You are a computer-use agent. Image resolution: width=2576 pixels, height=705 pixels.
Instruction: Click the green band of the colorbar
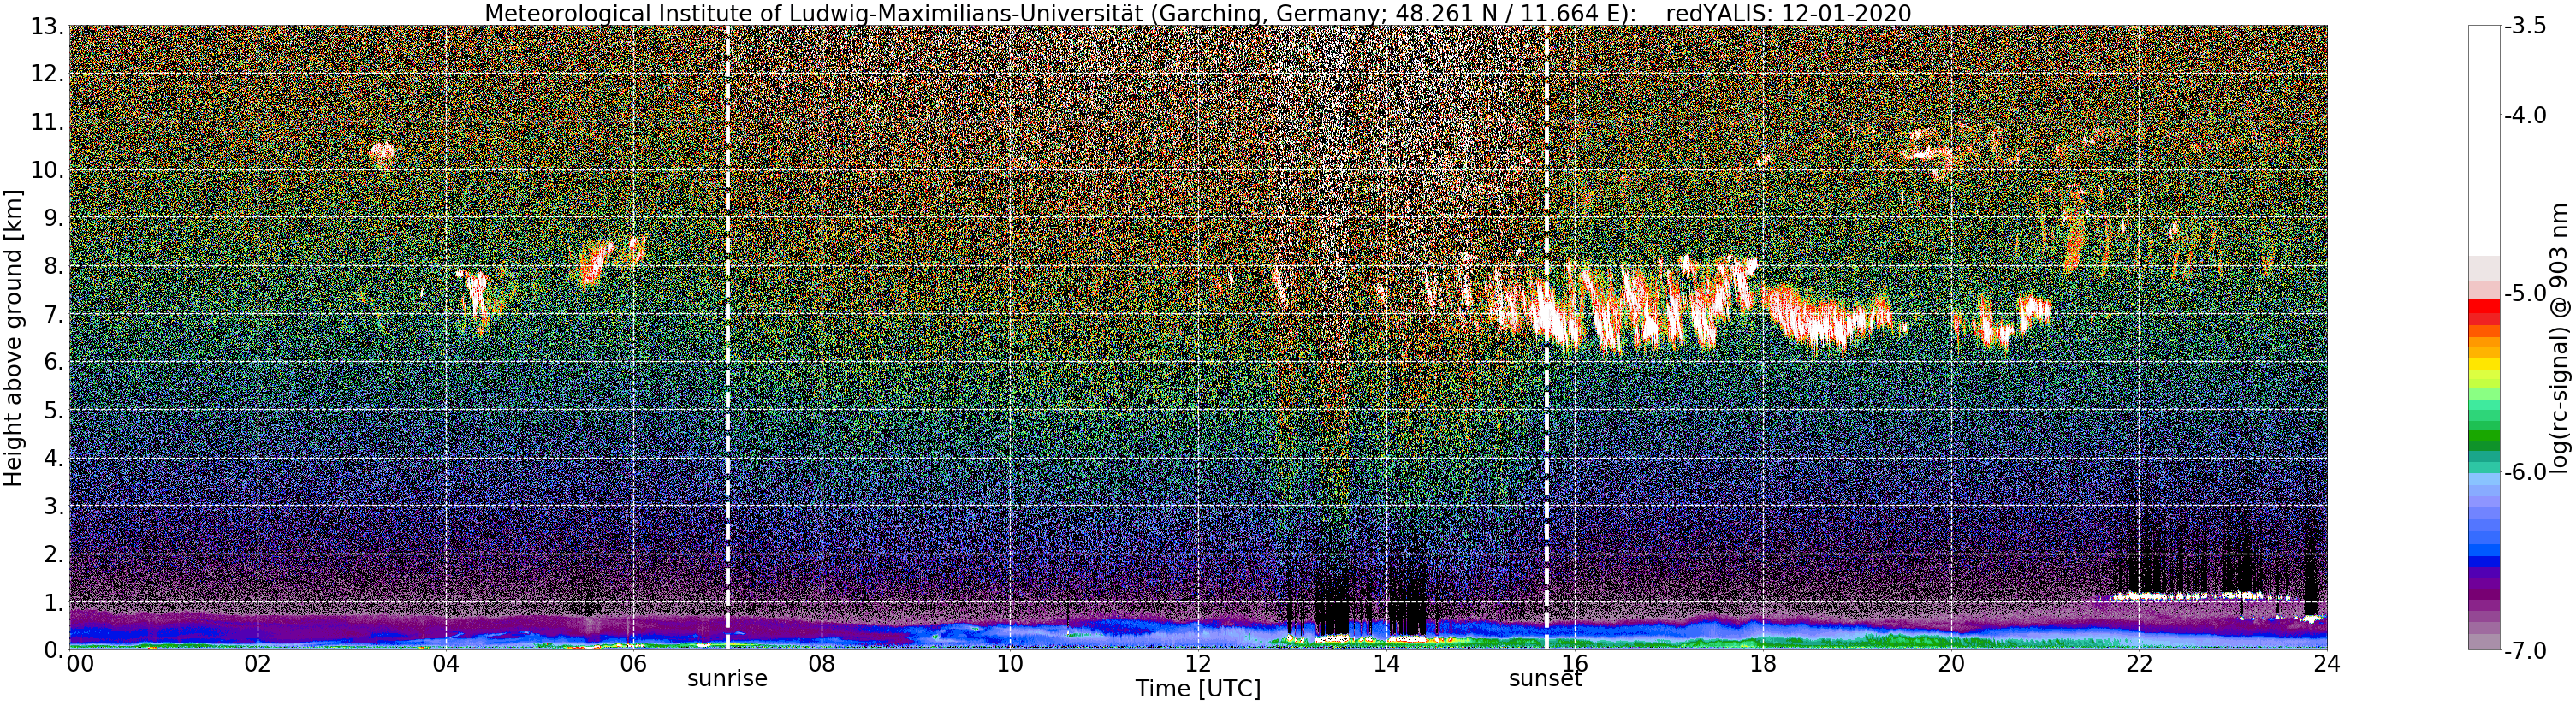pos(2484,438)
